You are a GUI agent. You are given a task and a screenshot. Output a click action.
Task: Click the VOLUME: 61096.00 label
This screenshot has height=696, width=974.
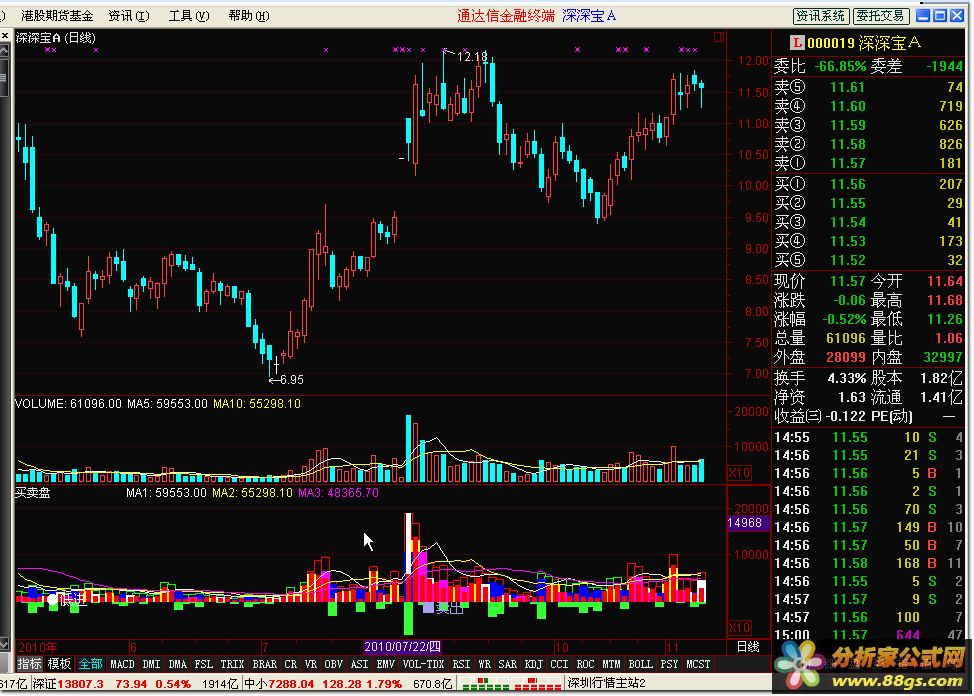pyautogui.click(x=68, y=404)
